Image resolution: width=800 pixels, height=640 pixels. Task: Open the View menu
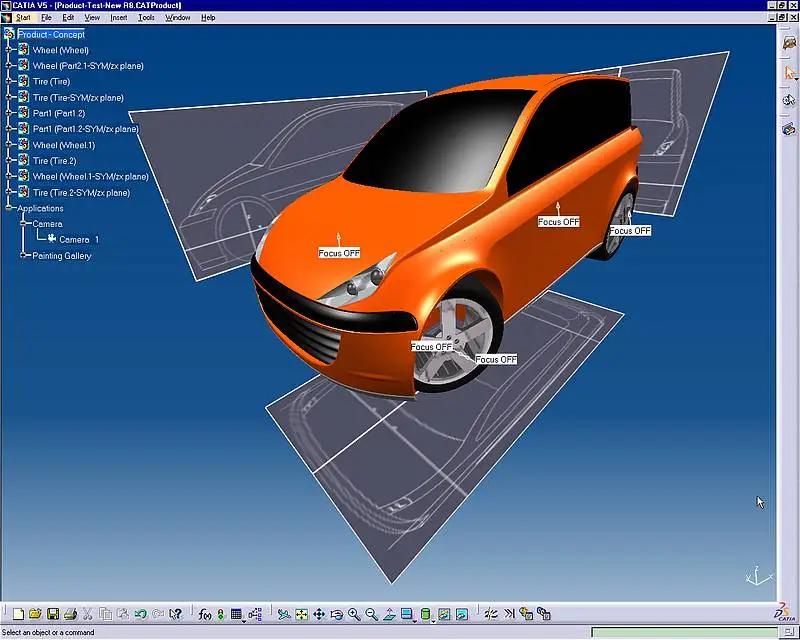pyautogui.click(x=92, y=17)
